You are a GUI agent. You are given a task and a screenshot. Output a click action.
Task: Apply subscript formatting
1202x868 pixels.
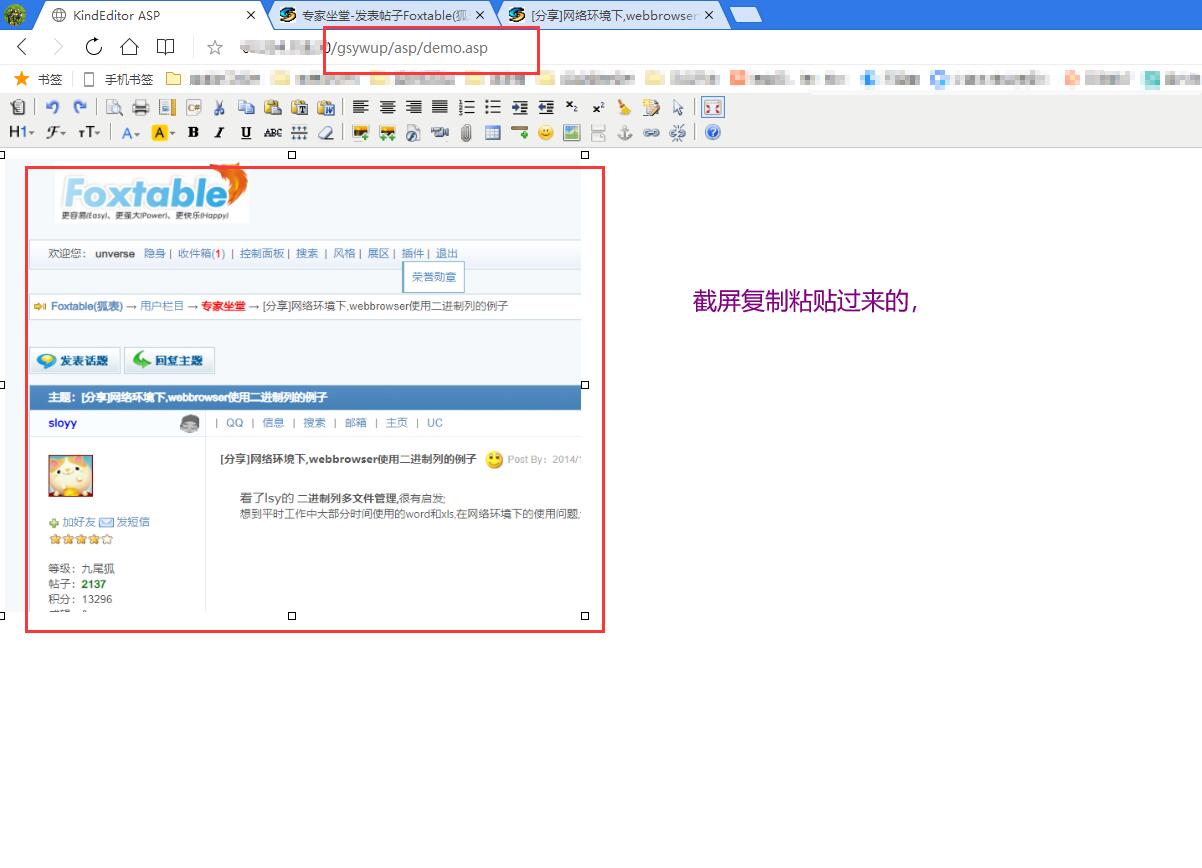(x=571, y=107)
